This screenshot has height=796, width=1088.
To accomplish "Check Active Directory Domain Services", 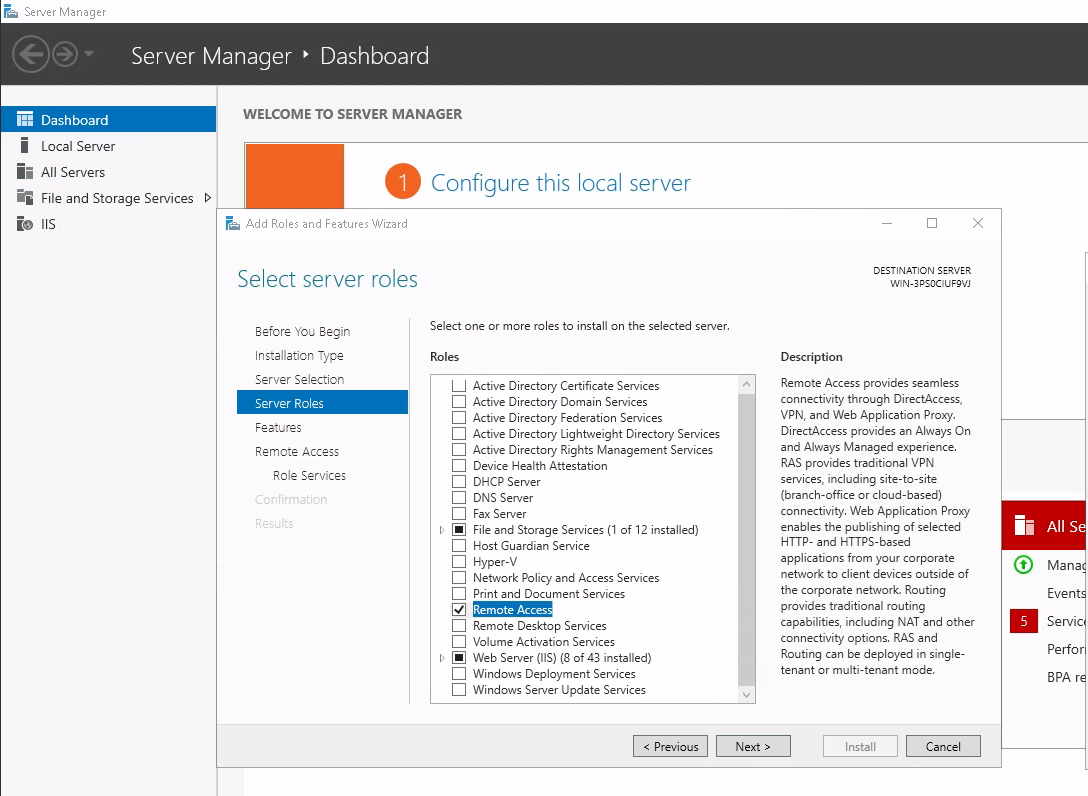I will tap(459, 401).
